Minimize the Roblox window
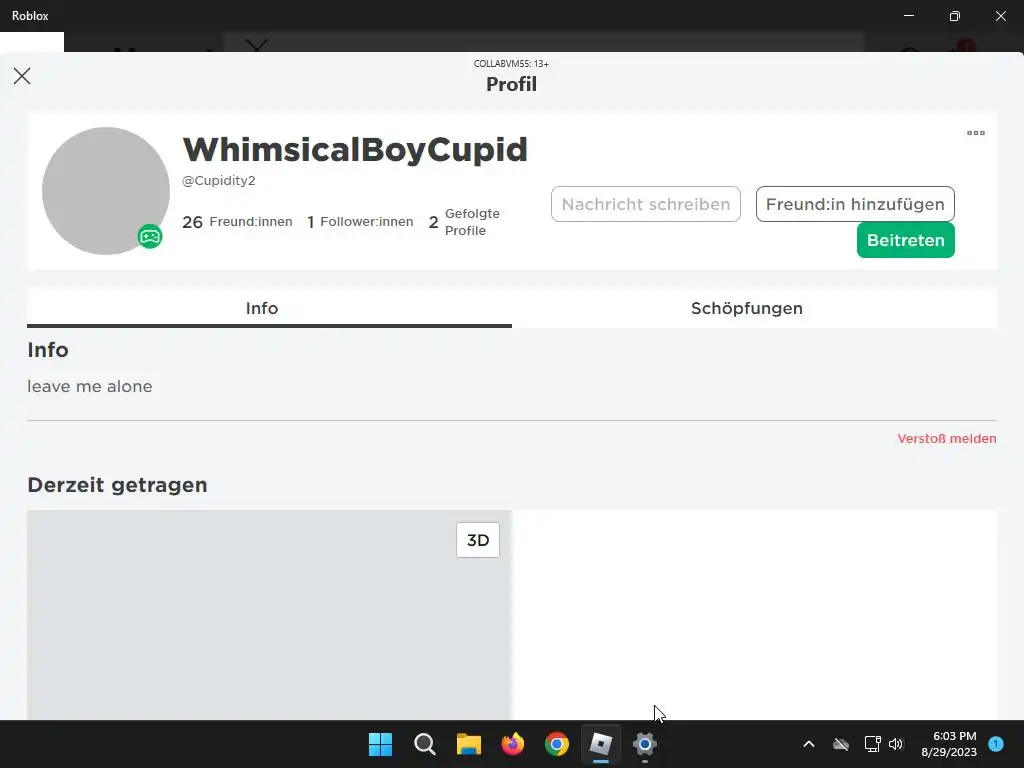Viewport: 1024px width, 768px height. [909, 16]
